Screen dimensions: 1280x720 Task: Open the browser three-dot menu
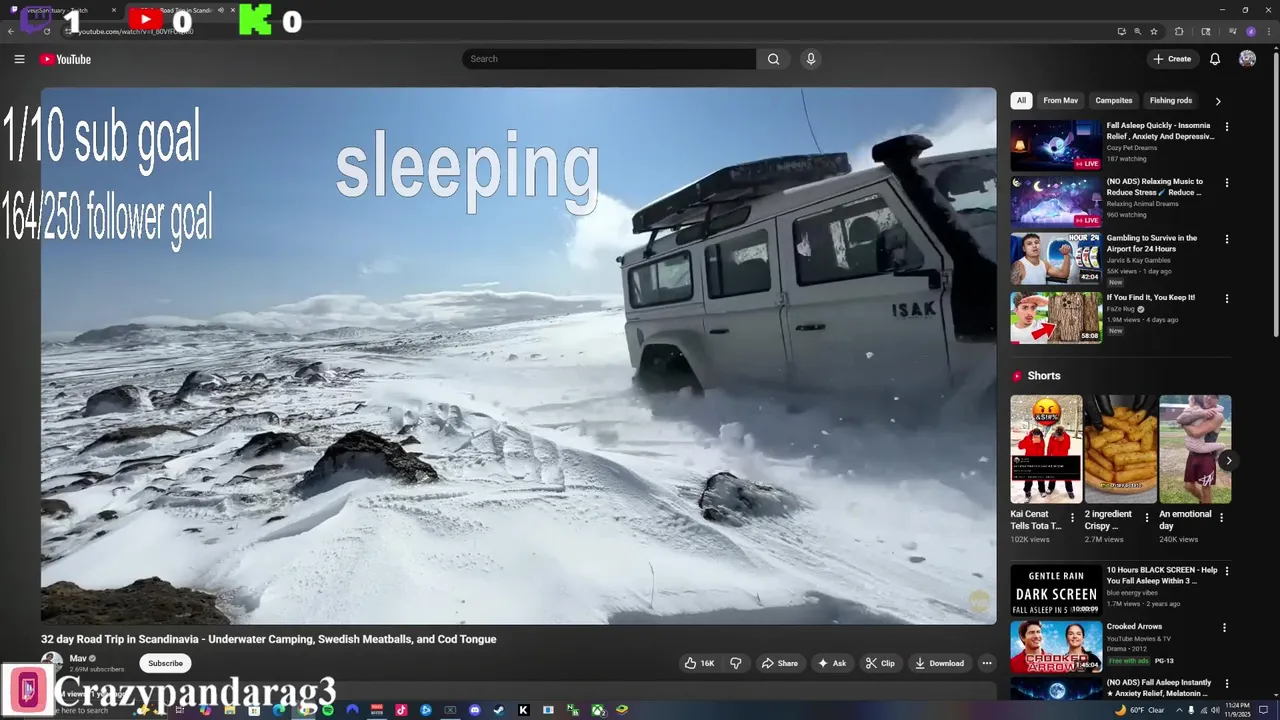(x=1269, y=31)
